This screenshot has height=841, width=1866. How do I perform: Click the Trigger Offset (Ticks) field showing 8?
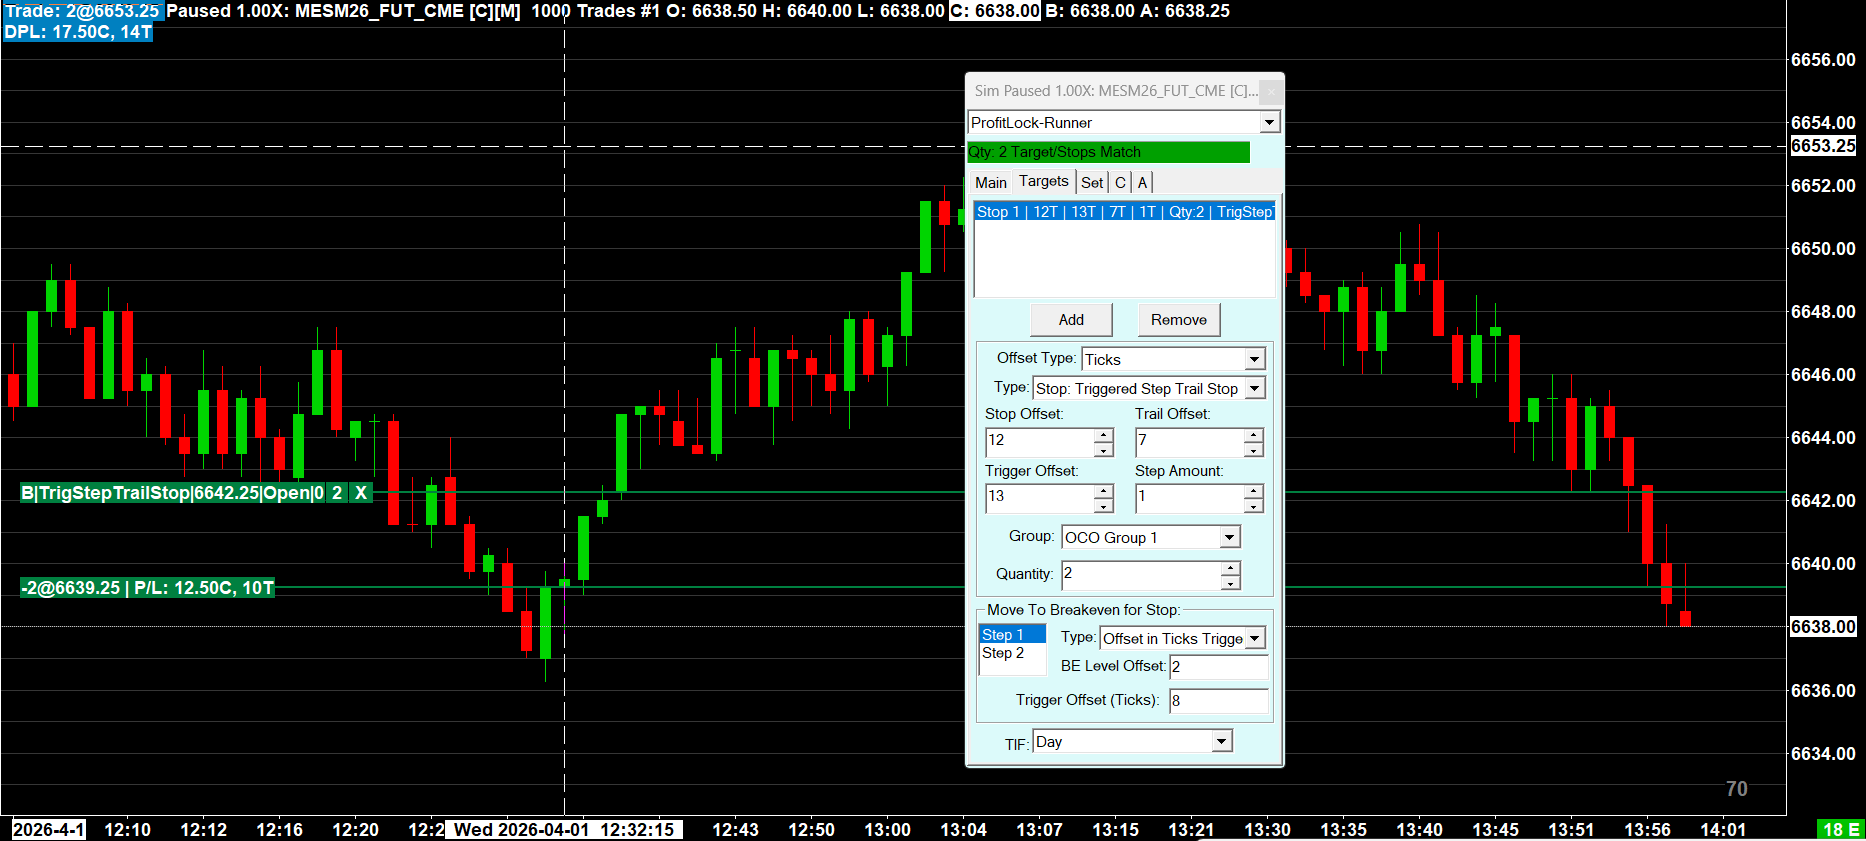coord(1219,701)
